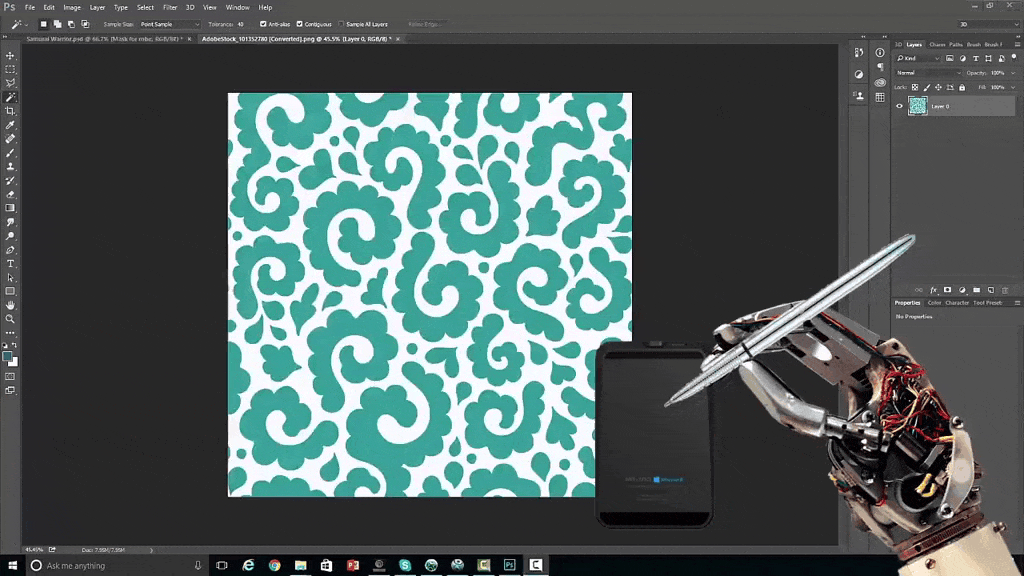Open the Filter menu
The image size is (1024, 576).
point(170,7)
